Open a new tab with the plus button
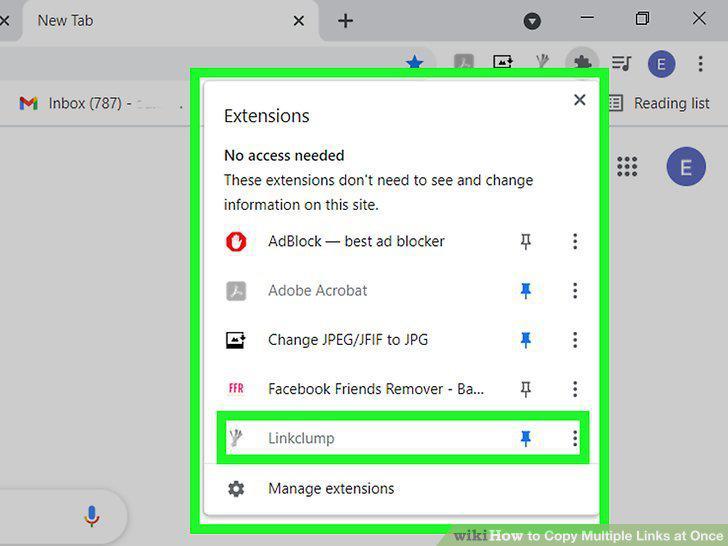The width and height of the screenshot is (728, 546). click(x=345, y=20)
